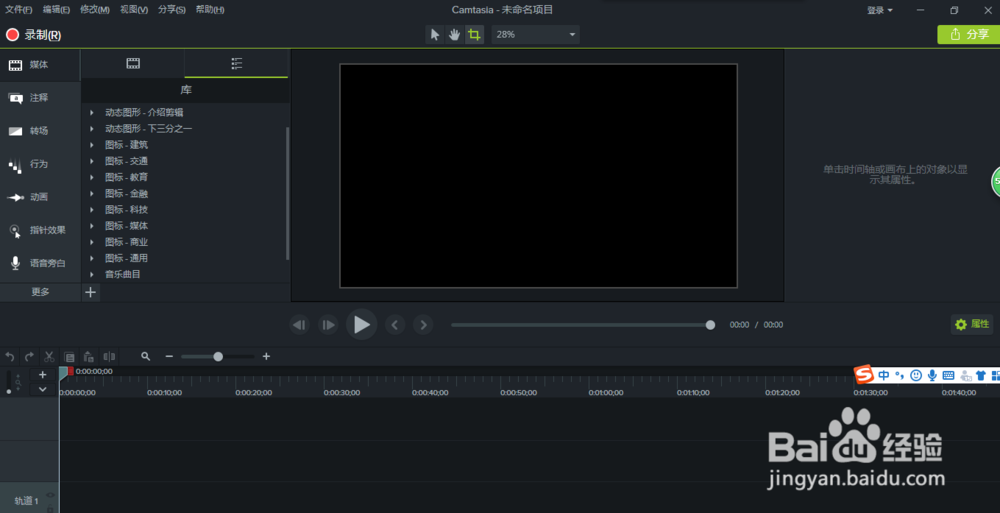Open the 行为 Behaviors panel
The height and width of the screenshot is (513, 1000).
coord(40,164)
